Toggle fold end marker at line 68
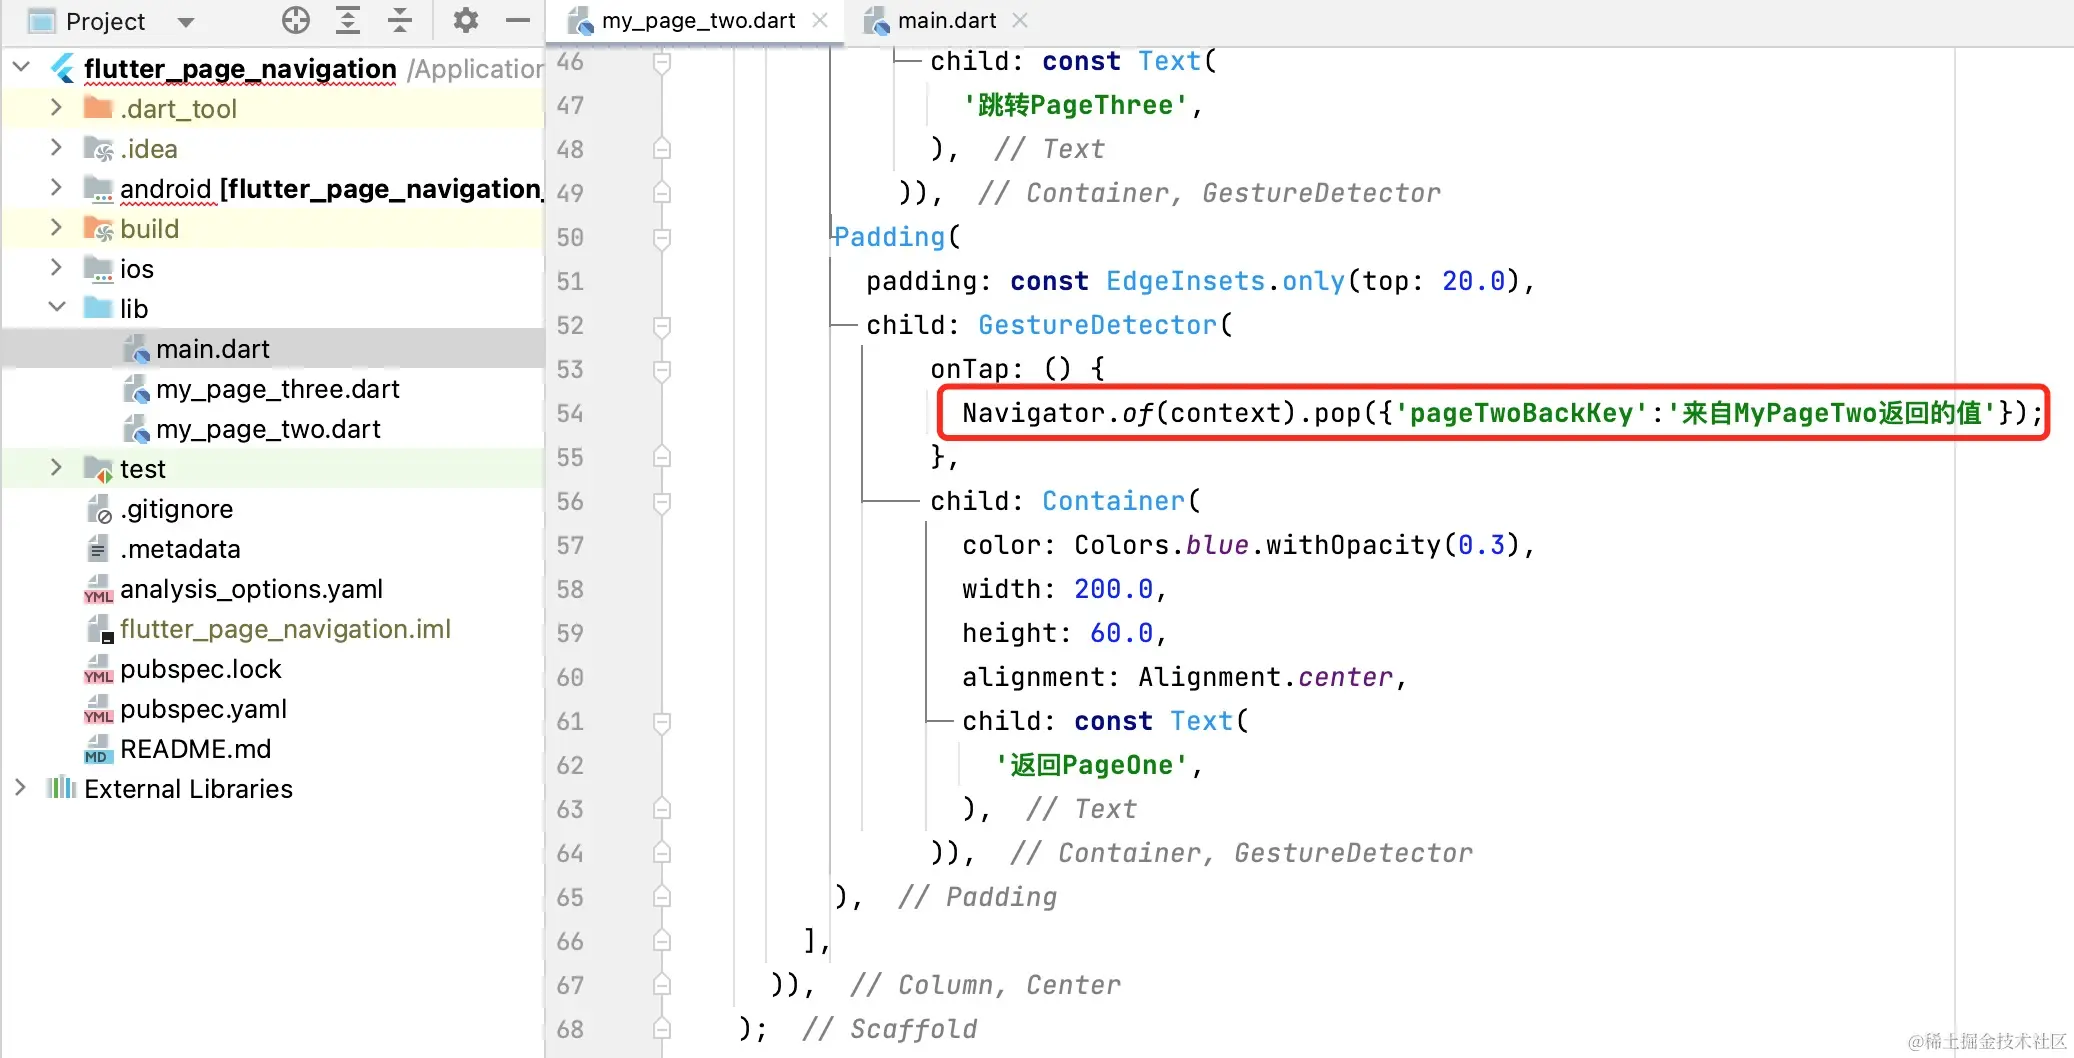The height and width of the screenshot is (1058, 2074). (661, 1028)
